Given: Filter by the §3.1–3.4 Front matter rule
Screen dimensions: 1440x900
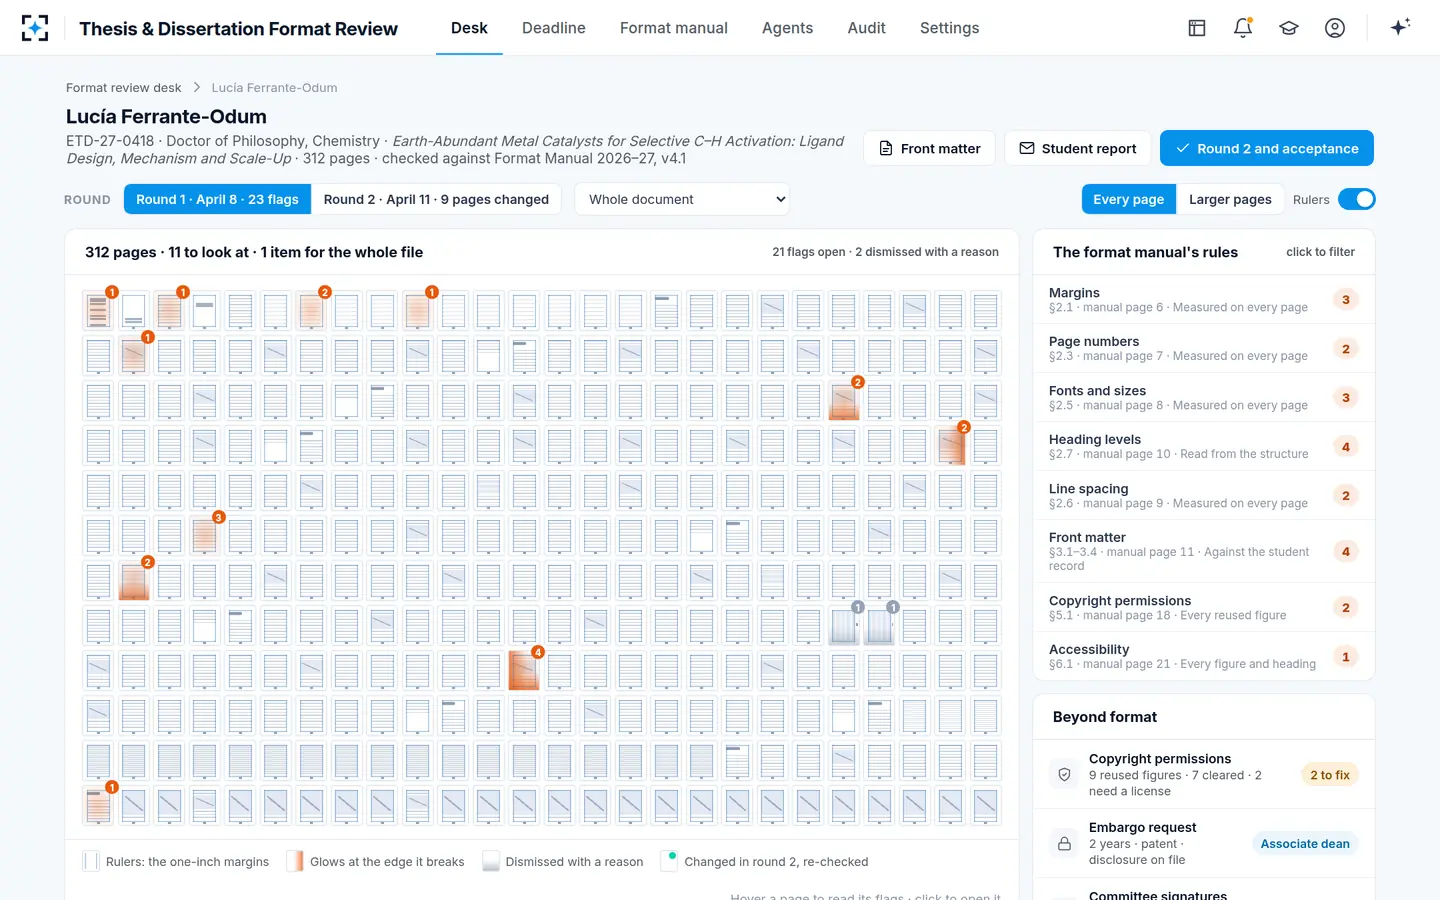Looking at the screenshot, I should [1204, 551].
